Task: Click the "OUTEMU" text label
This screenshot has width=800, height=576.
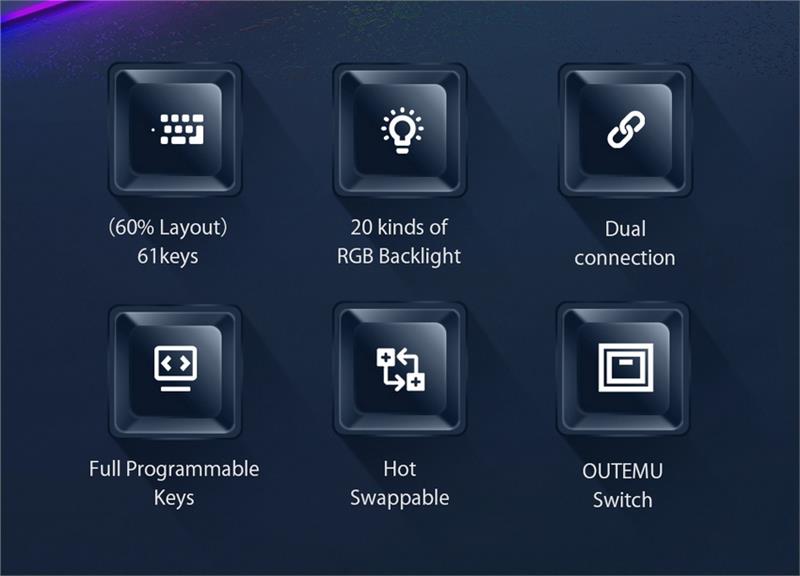Action: click(x=622, y=471)
